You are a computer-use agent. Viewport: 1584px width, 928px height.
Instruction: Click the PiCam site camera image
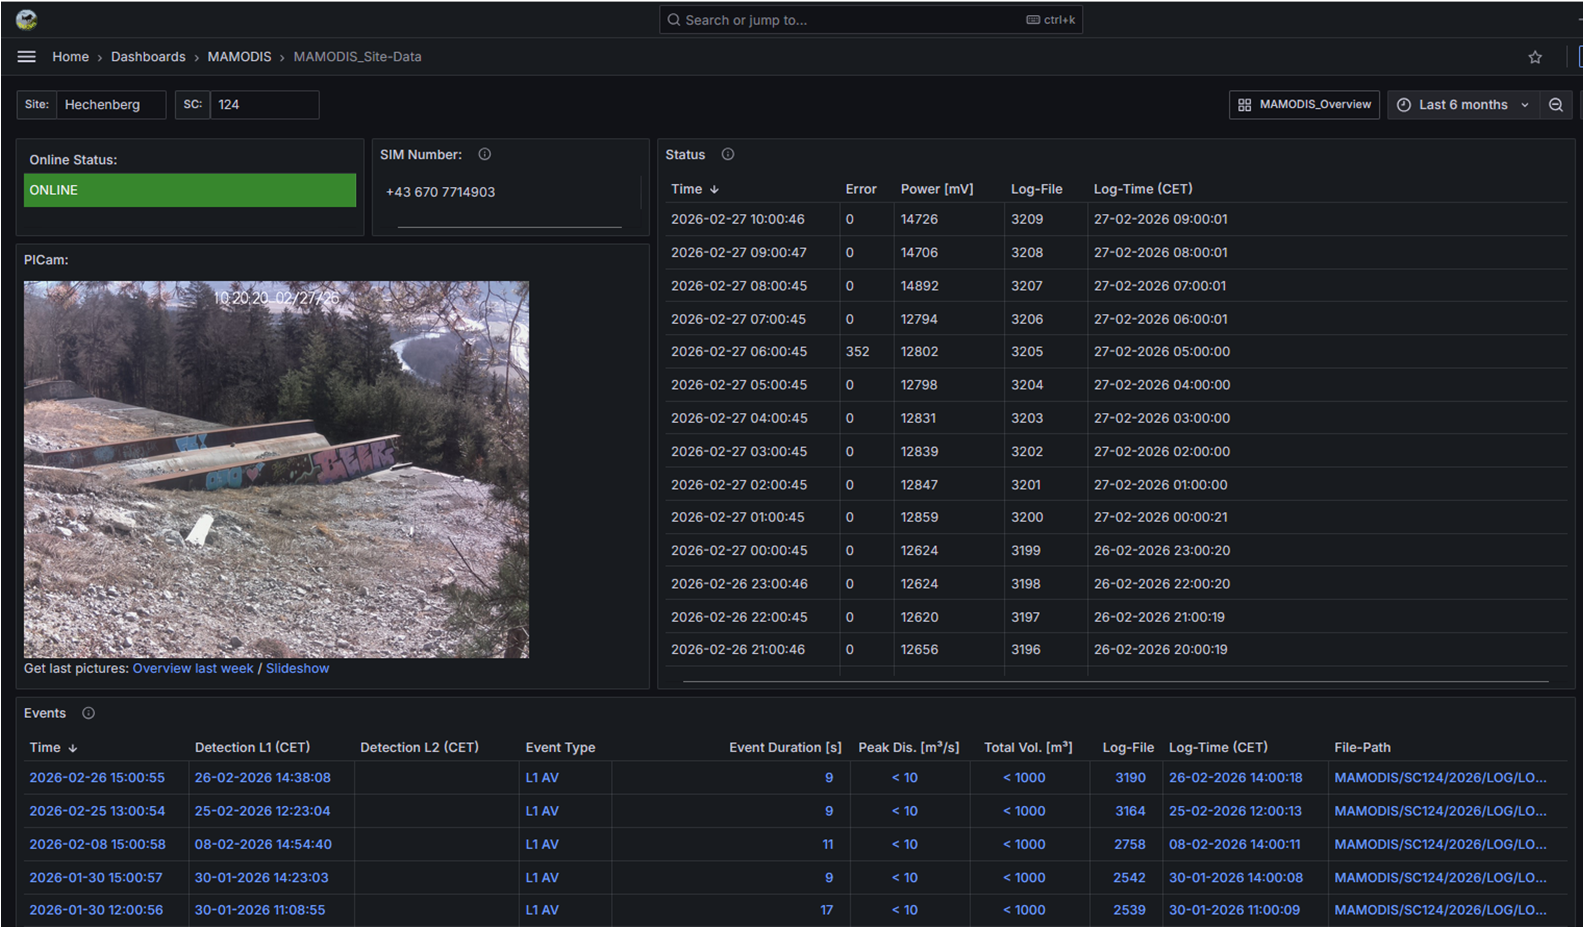coord(276,469)
